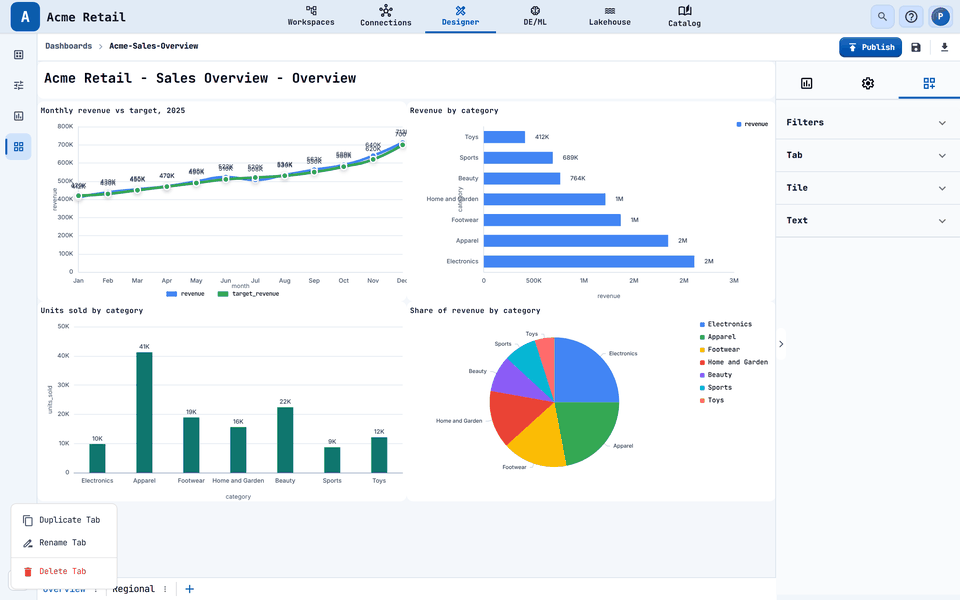Expand the Tab section in the right panel
This screenshot has height=600, width=960.
point(867,156)
